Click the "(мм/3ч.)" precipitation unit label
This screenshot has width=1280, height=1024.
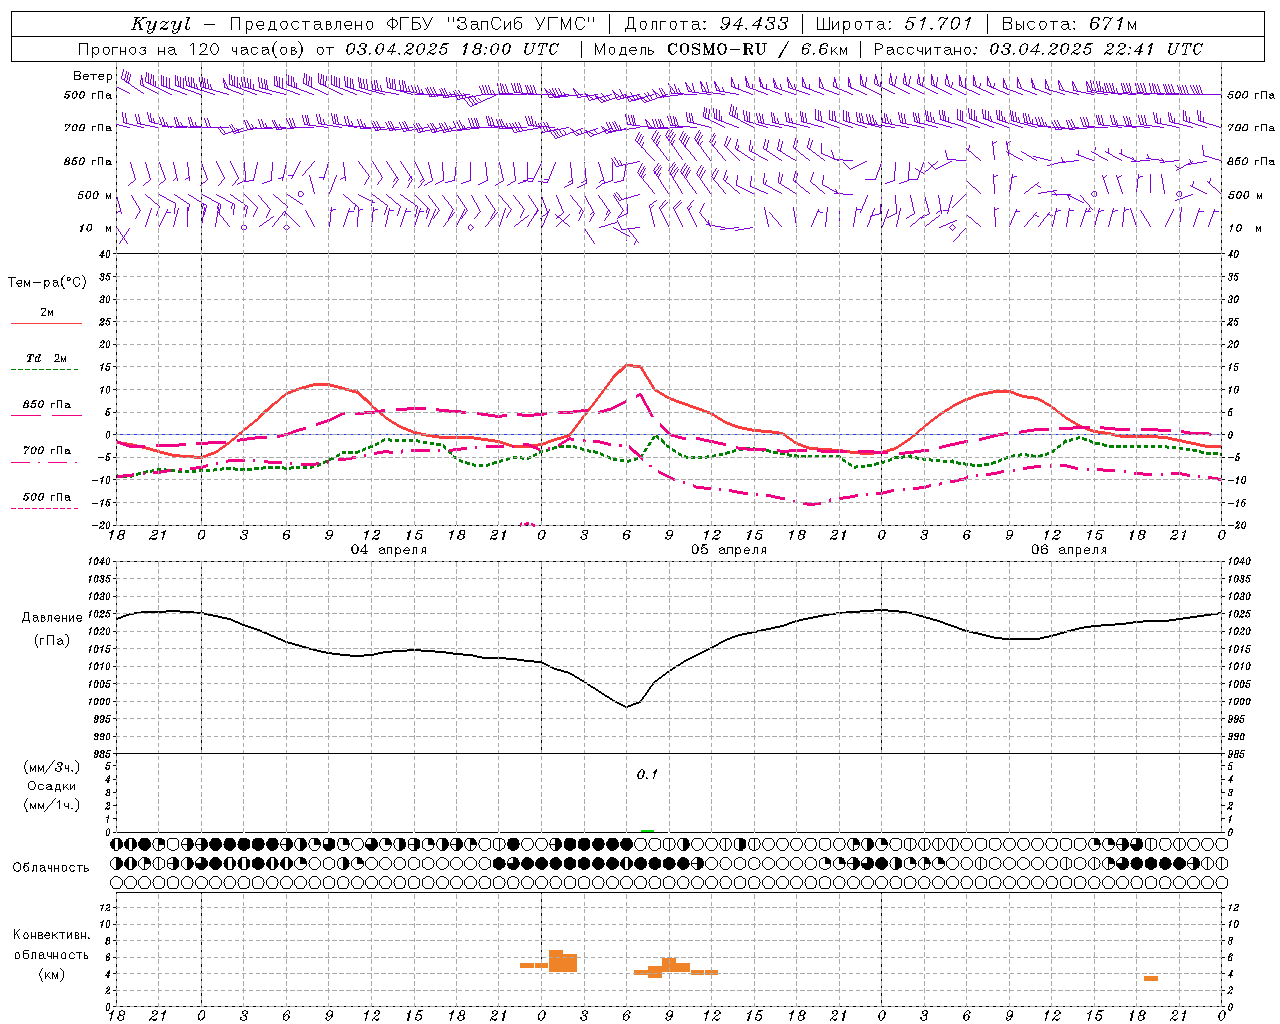point(51,767)
